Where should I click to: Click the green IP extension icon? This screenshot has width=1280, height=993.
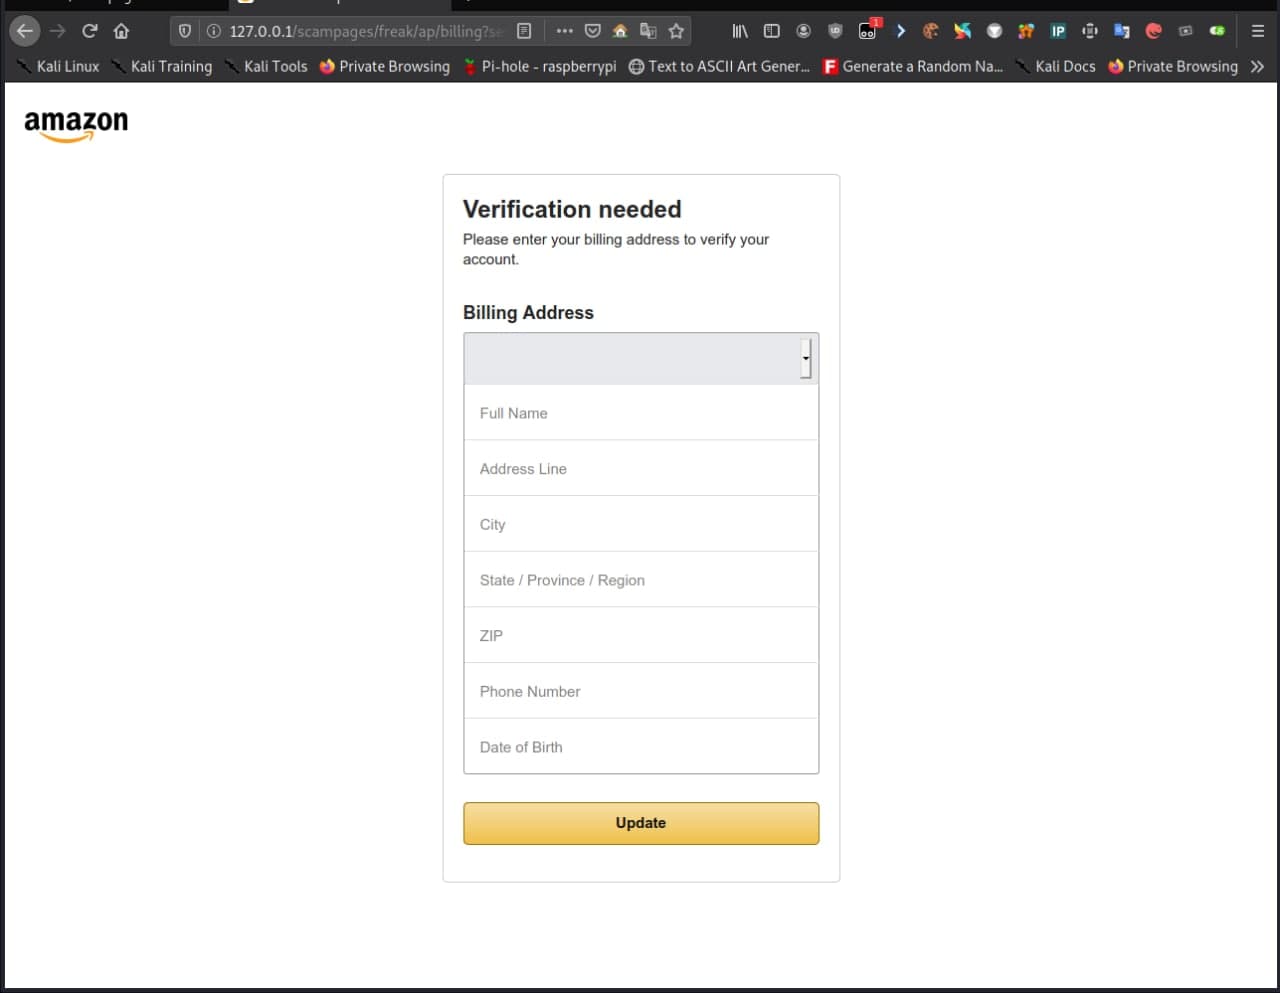(1057, 31)
